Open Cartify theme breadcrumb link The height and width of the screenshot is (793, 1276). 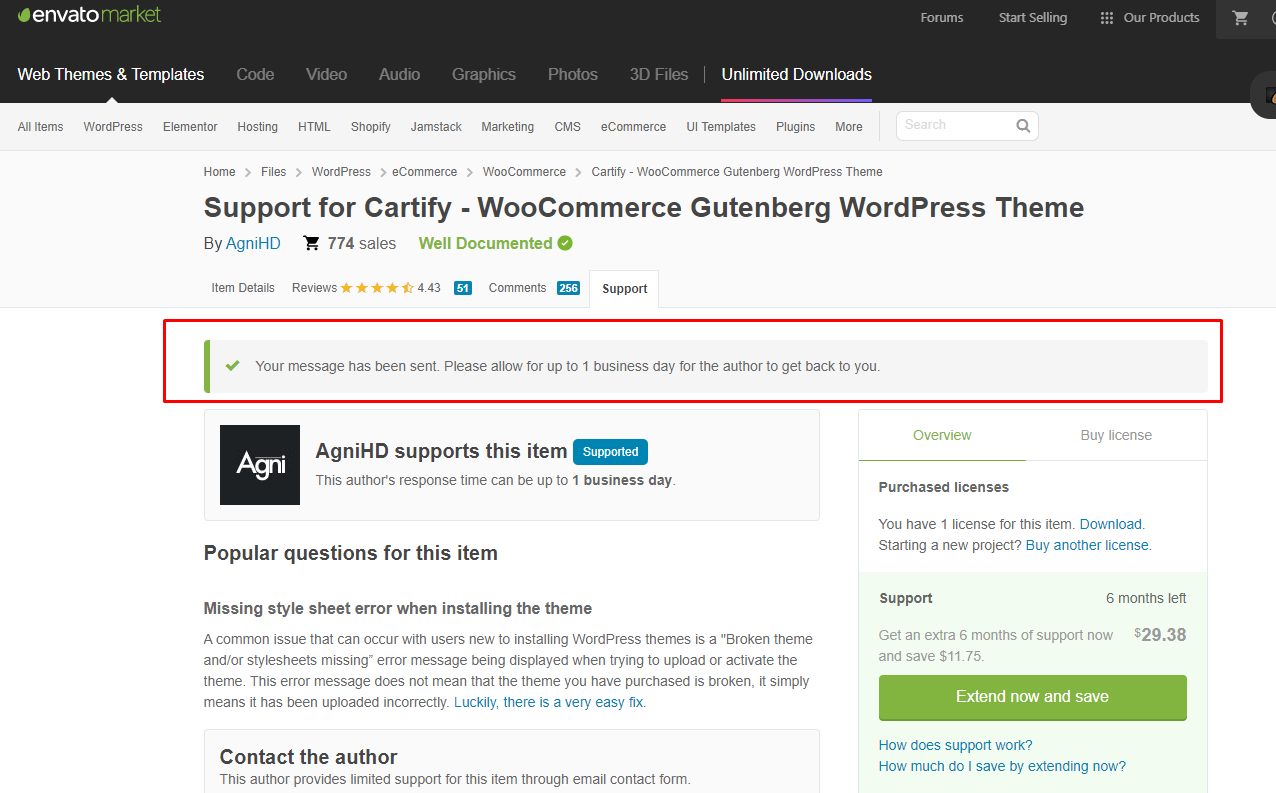click(x=737, y=172)
